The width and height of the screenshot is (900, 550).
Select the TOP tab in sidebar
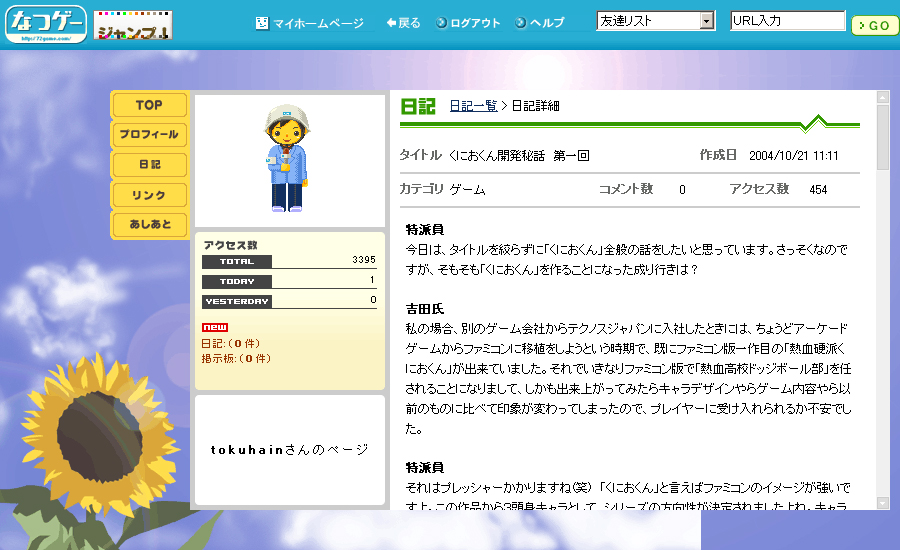tap(149, 105)
